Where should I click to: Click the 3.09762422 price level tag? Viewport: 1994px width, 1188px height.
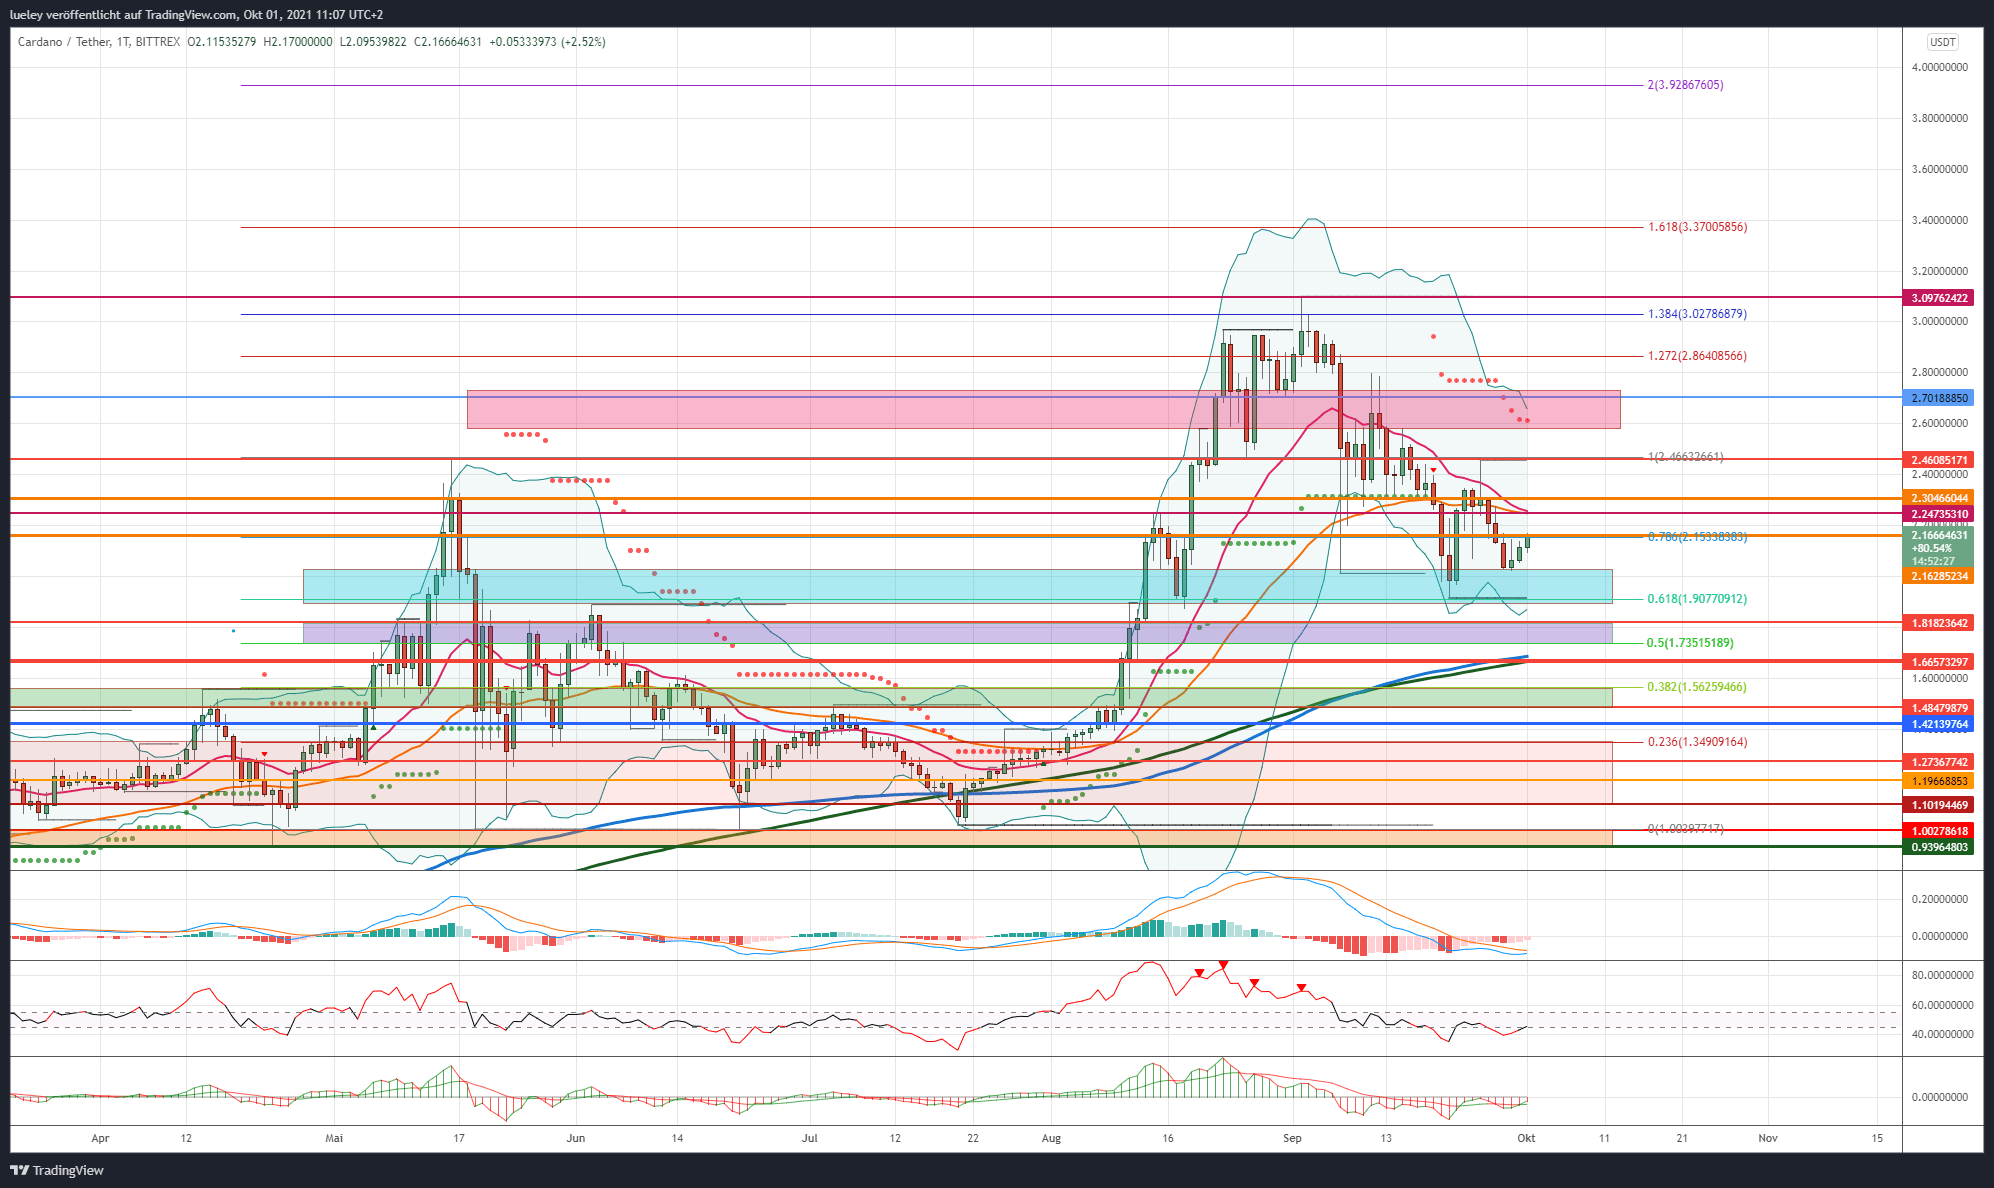pyautogui.click(x=1939, y=298)
